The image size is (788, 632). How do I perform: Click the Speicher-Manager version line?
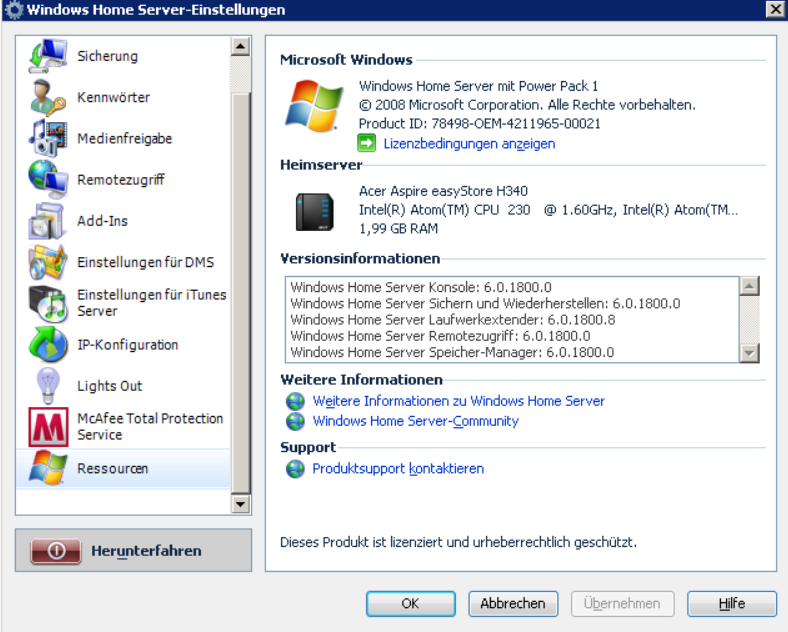(x=452, y=352)
